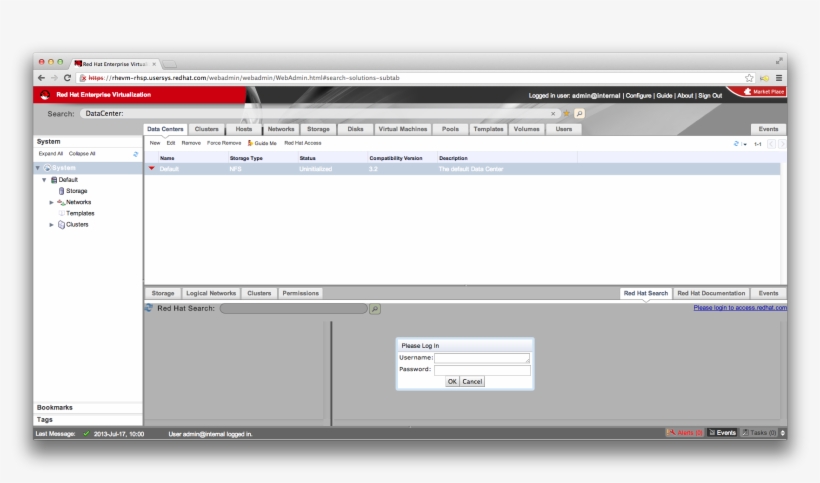Expand the Networks tree node
This screenshot has height=483, width=820.
point(51,202)
